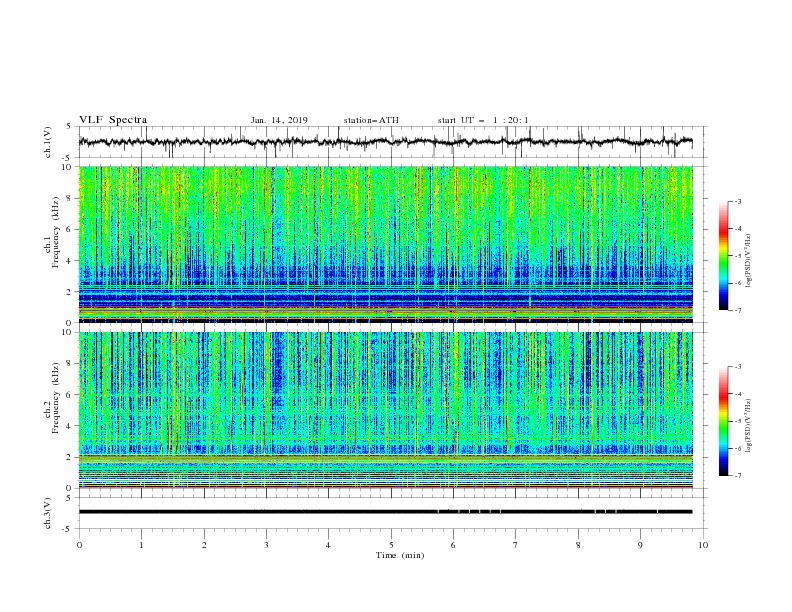Viewport: 792px width, 612px height.
Task: Click the time axis tick label "0"
Action: 79,545
